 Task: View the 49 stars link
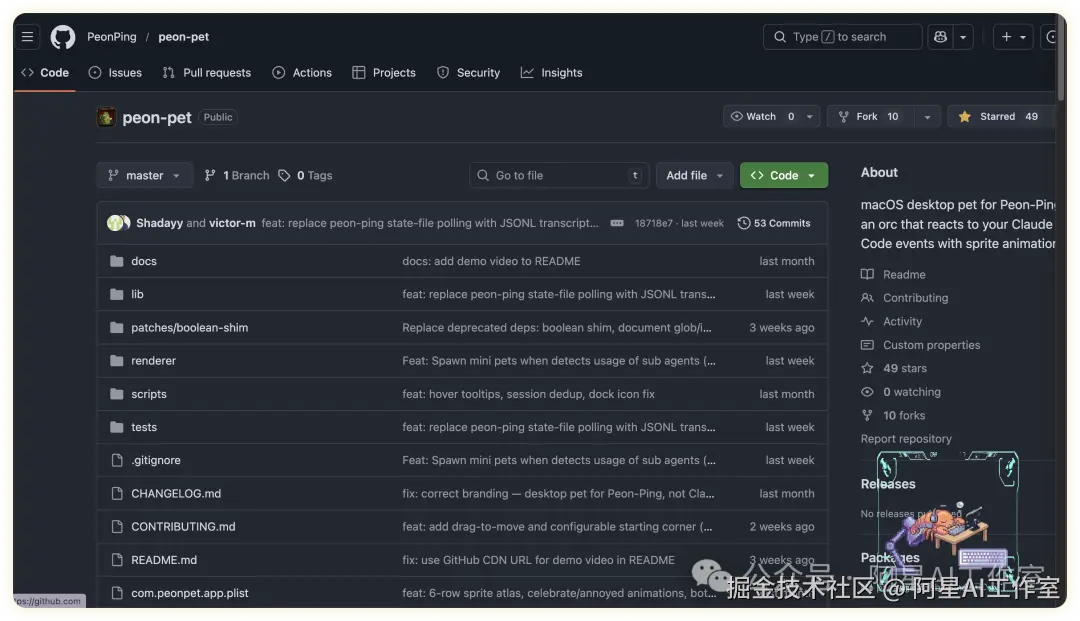(894, 368)
